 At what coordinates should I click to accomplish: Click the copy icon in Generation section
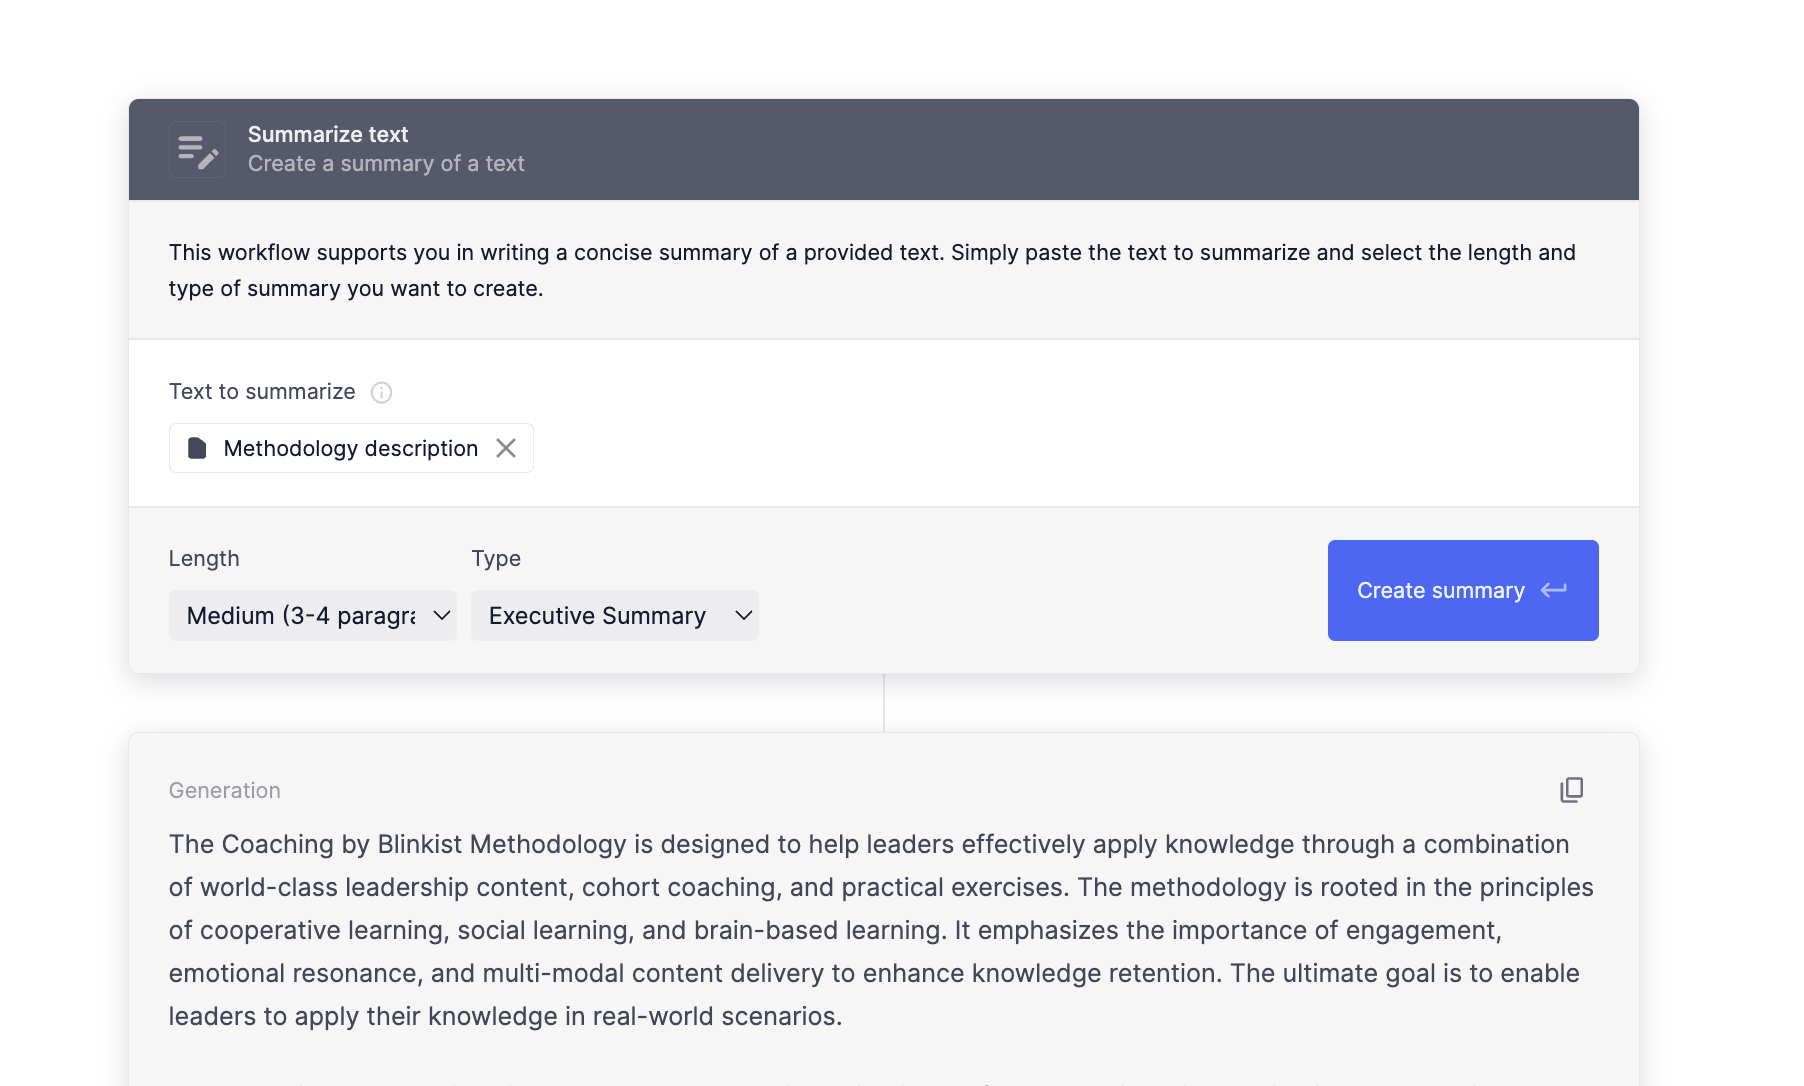click(1573, 790)
